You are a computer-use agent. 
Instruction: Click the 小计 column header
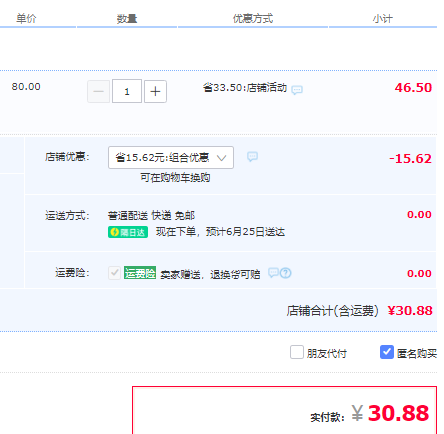[383, 19]
